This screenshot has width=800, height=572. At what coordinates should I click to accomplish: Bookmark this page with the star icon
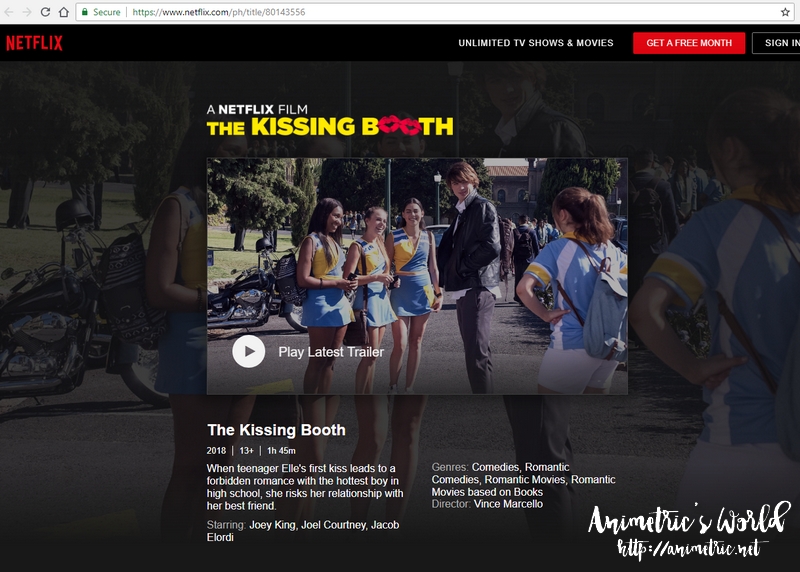[785, 12]
